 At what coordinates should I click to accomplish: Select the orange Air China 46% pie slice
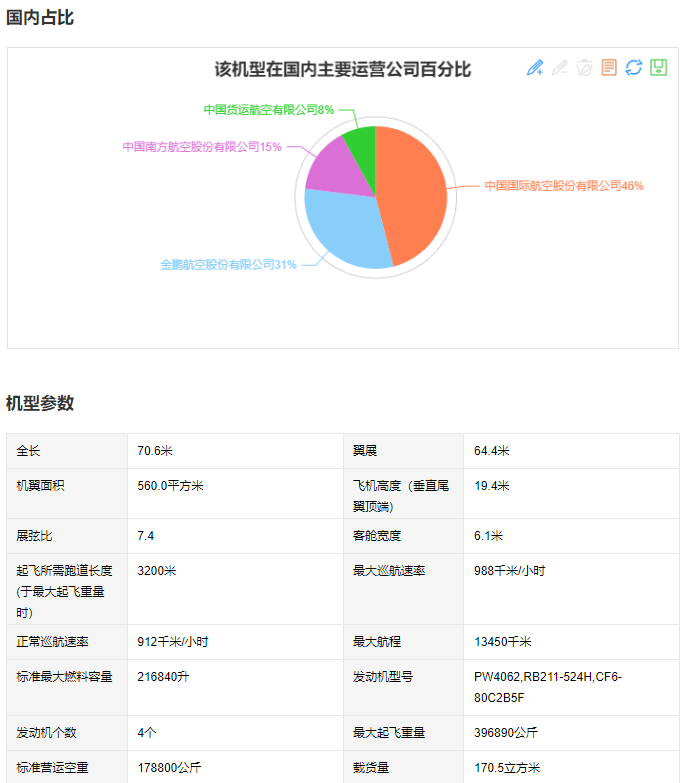(414, 195)
